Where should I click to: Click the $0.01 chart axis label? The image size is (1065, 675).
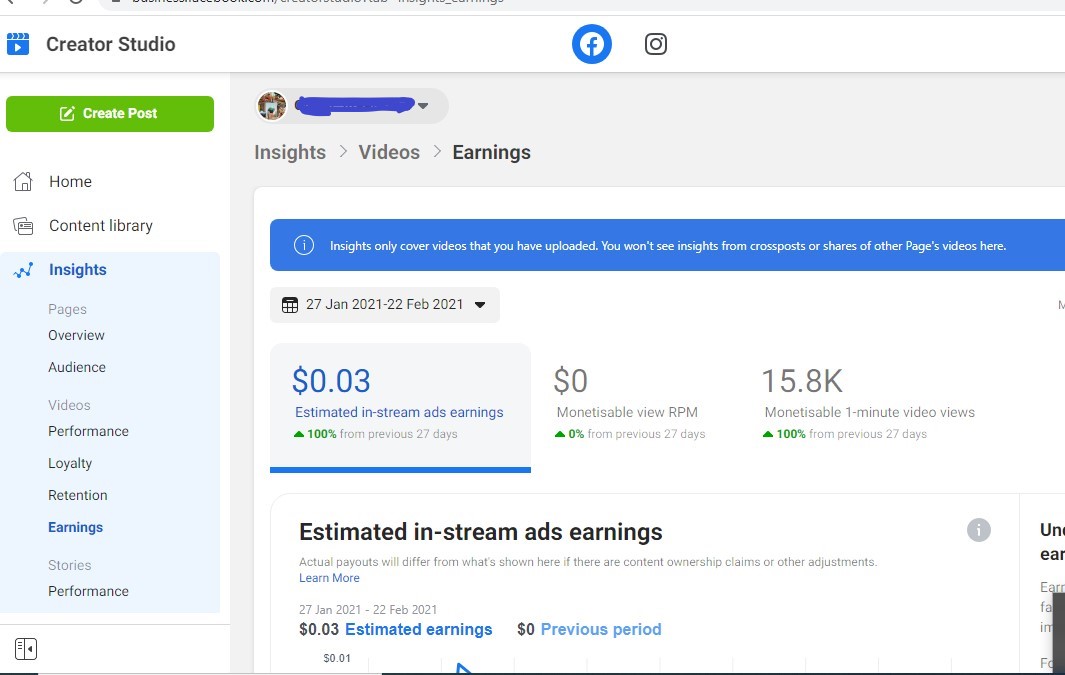(x=337, y=658)
